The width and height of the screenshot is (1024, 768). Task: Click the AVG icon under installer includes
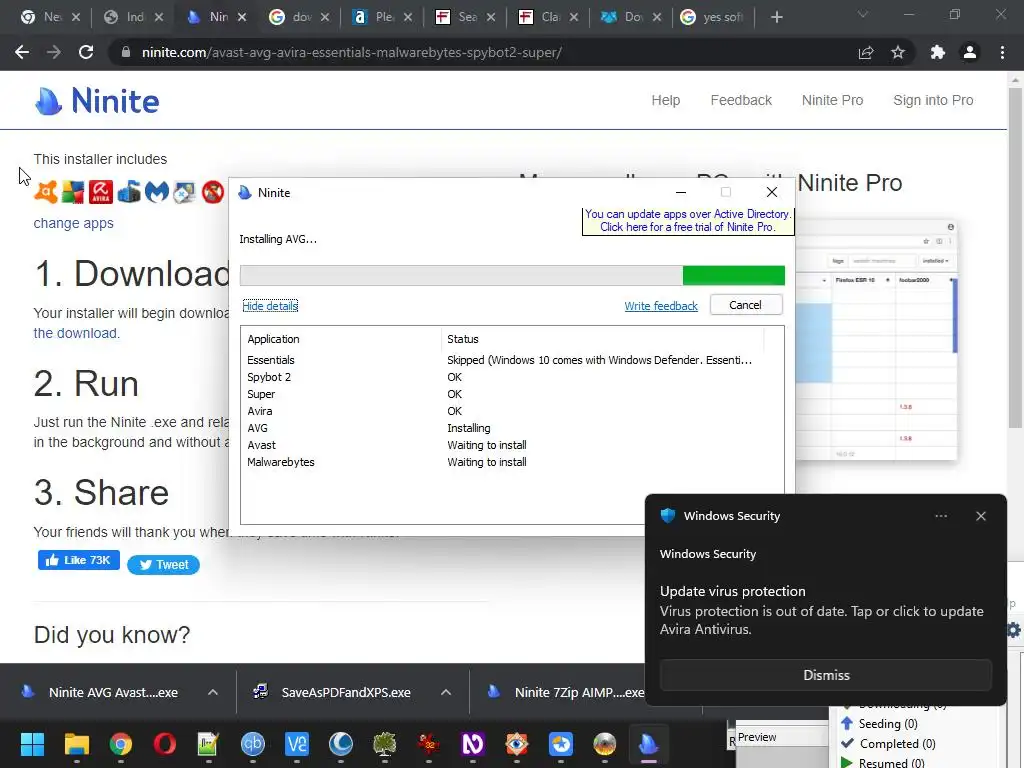(73, 192)
